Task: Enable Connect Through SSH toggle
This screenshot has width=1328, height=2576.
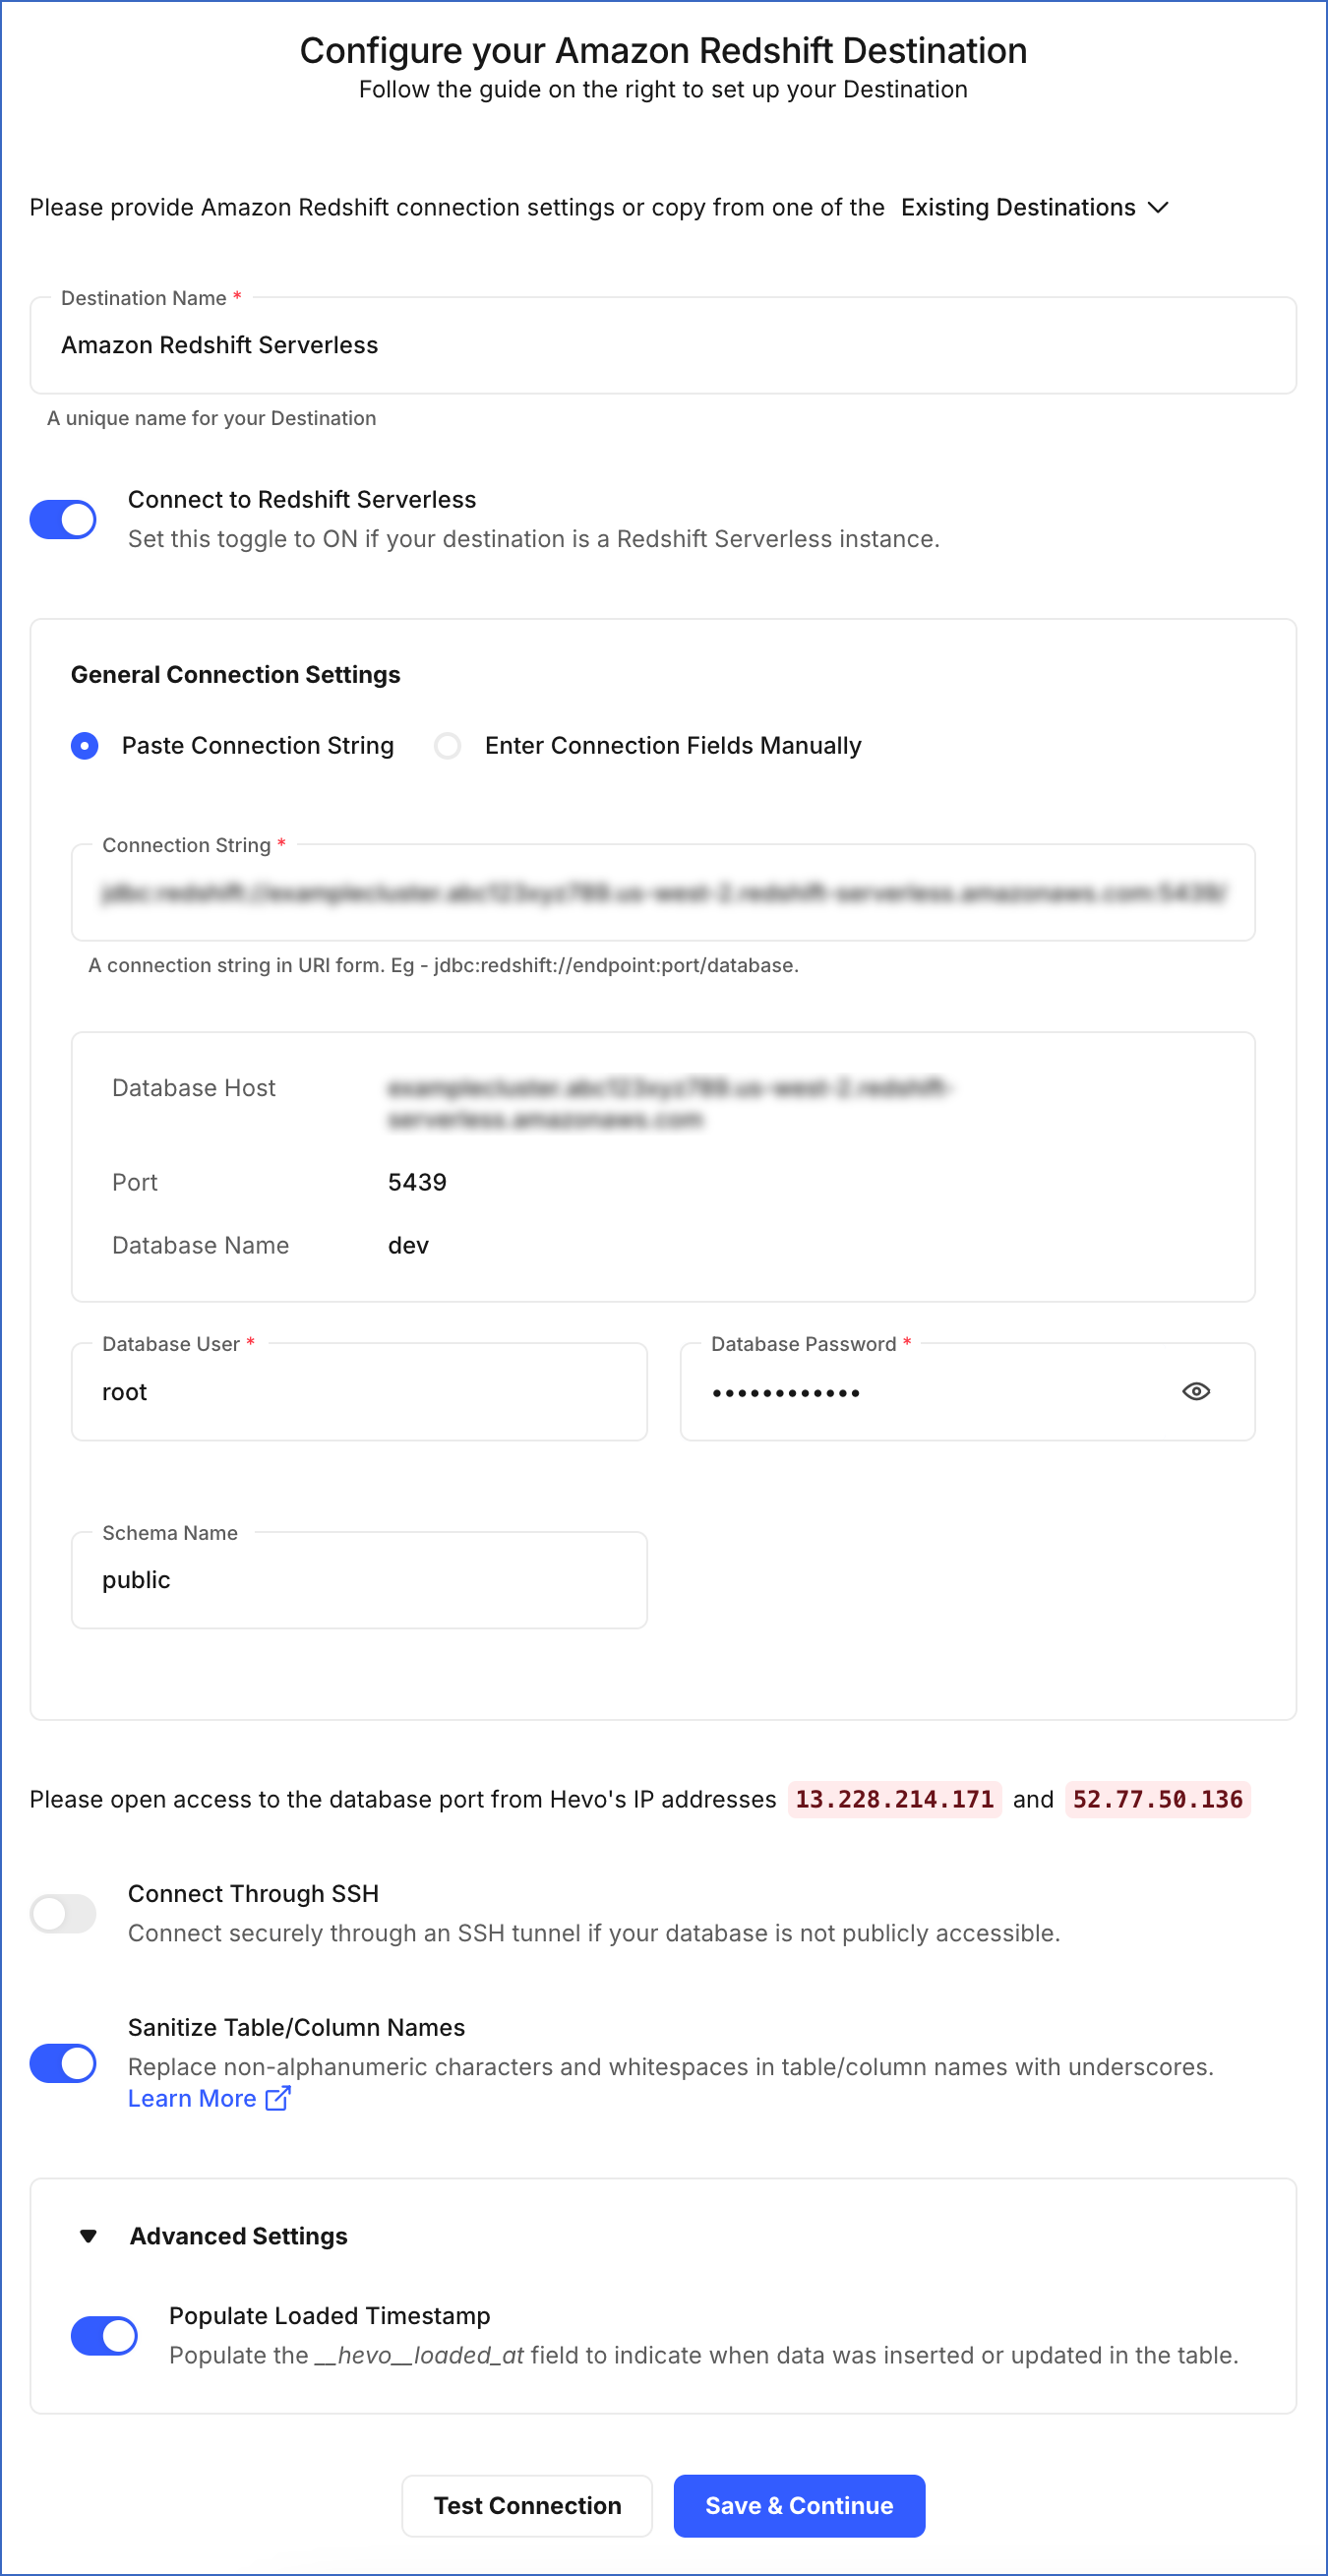Action: [63, 1913]
